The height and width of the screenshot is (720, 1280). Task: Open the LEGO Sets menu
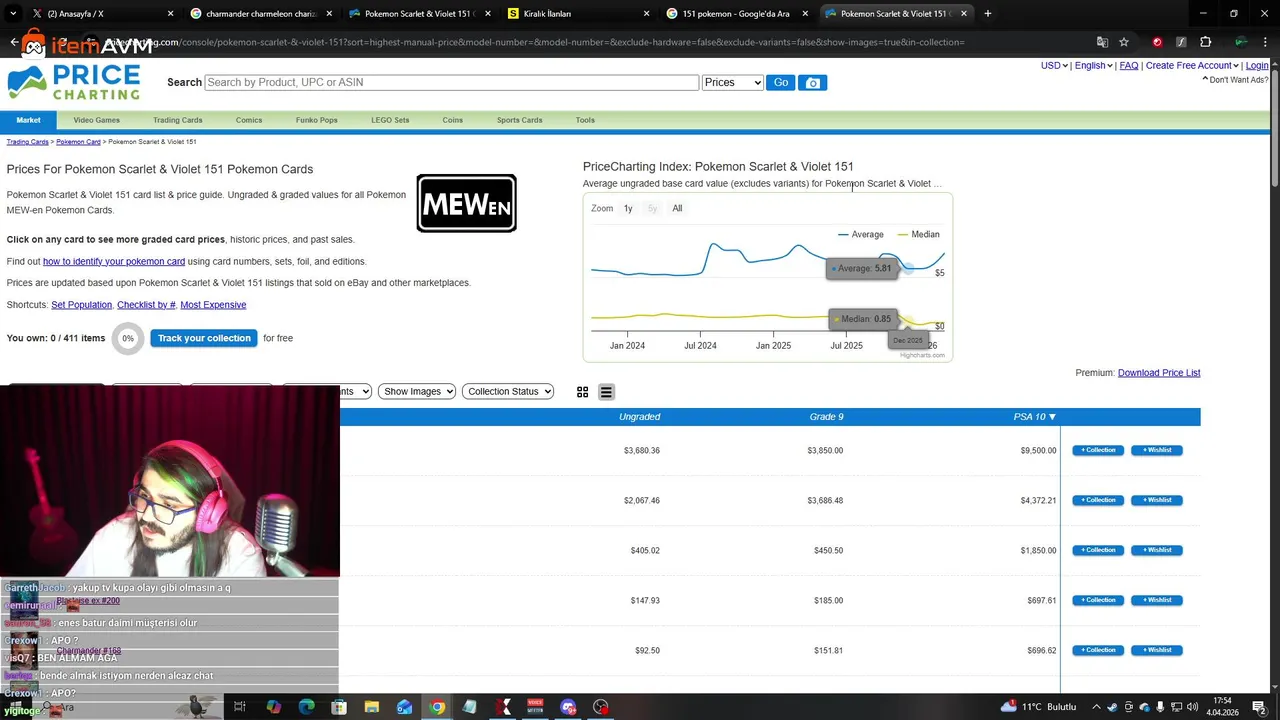390,120
